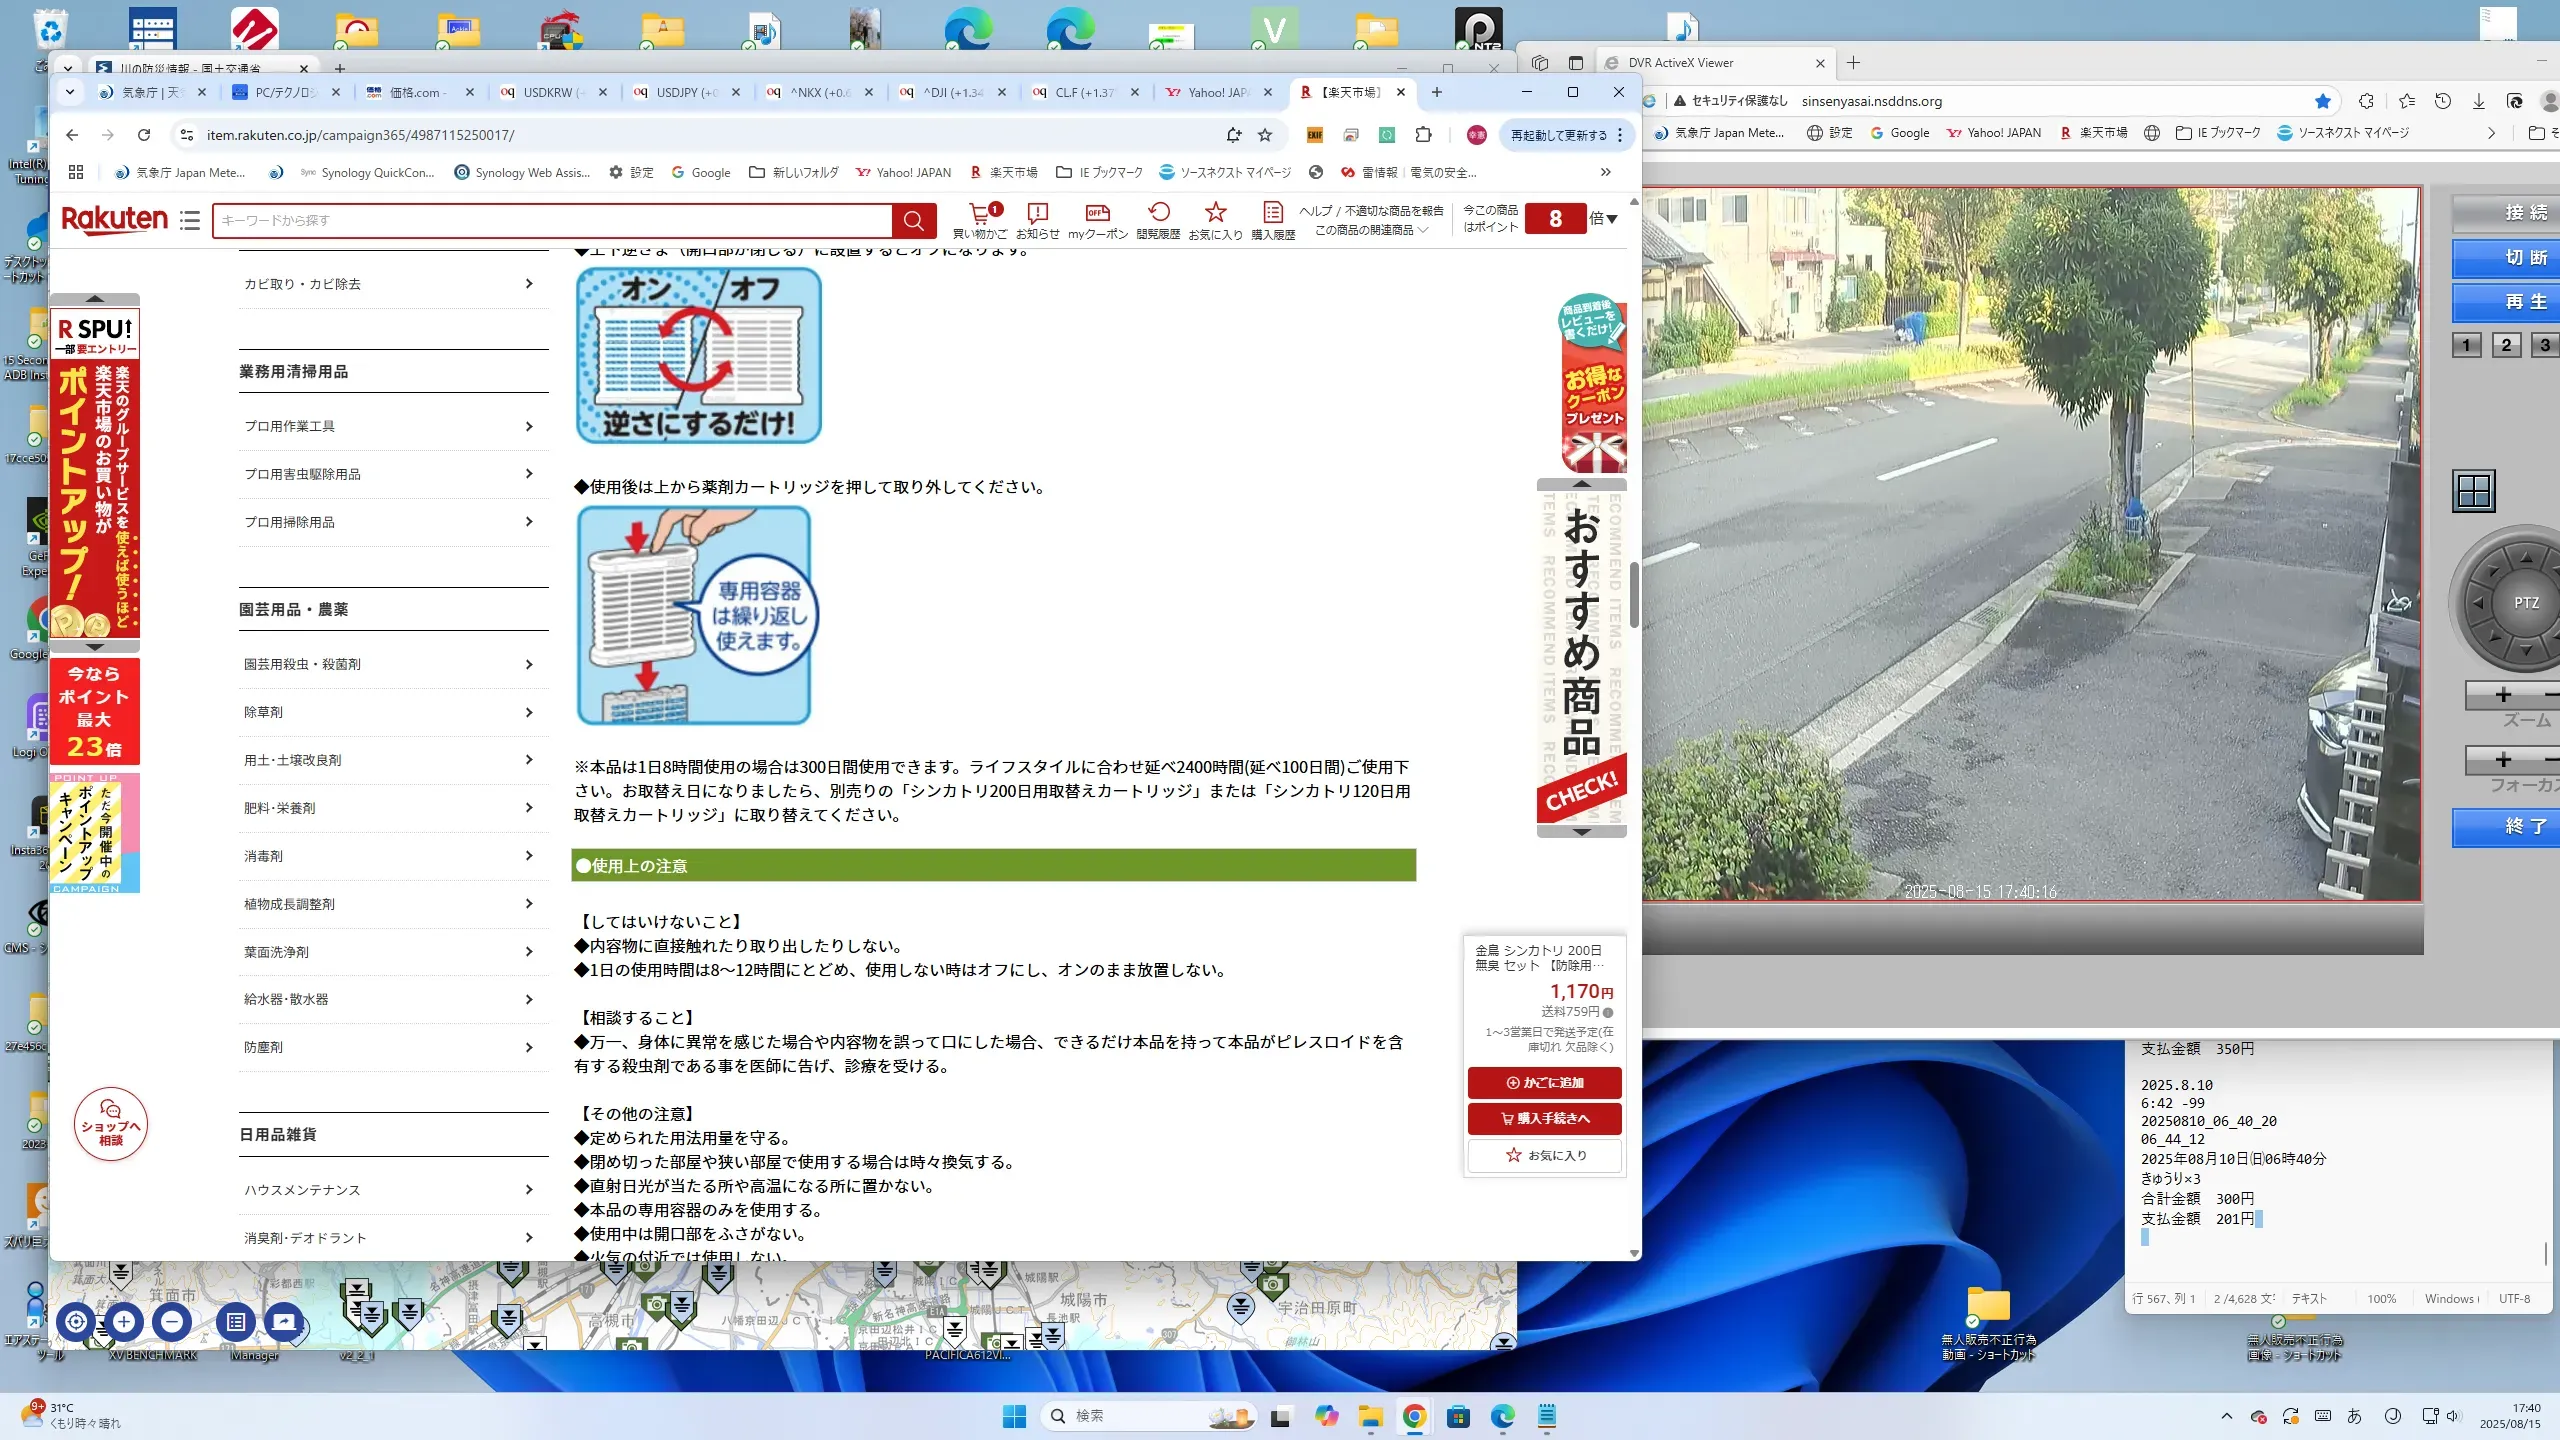Click the Rakuten keyword search field
The image size is (2560, 1440).
pyautogui.click(x=552, y=220)
